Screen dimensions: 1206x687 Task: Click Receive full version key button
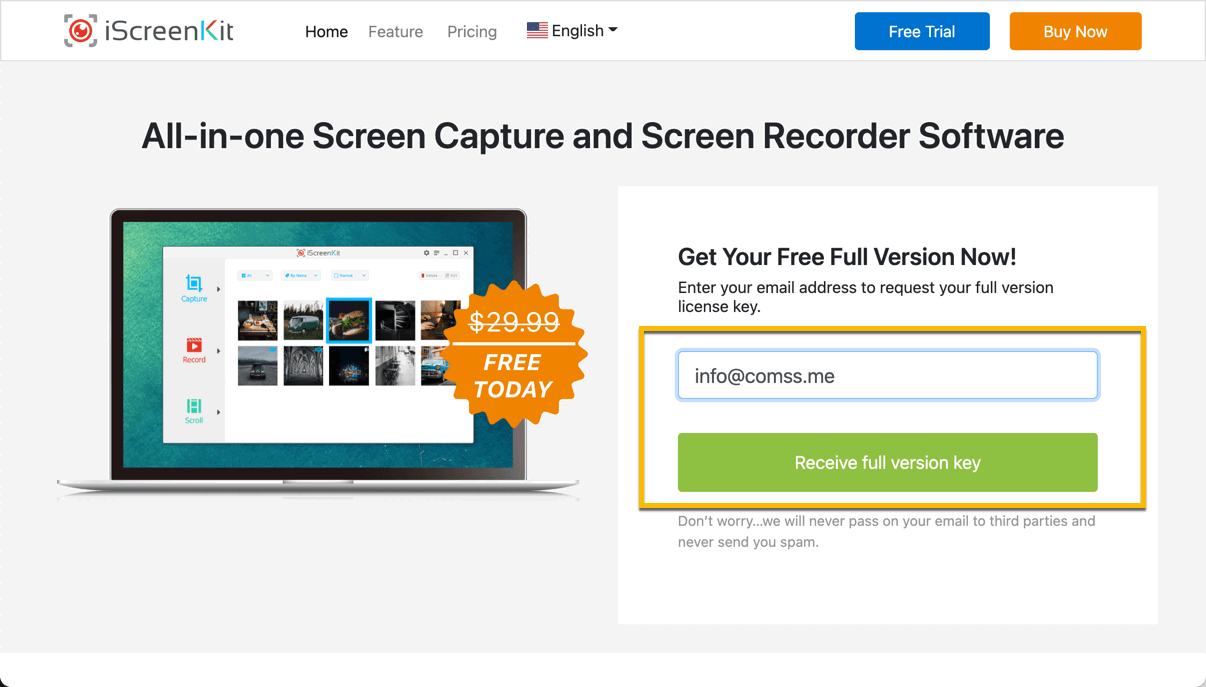point(888,462)
